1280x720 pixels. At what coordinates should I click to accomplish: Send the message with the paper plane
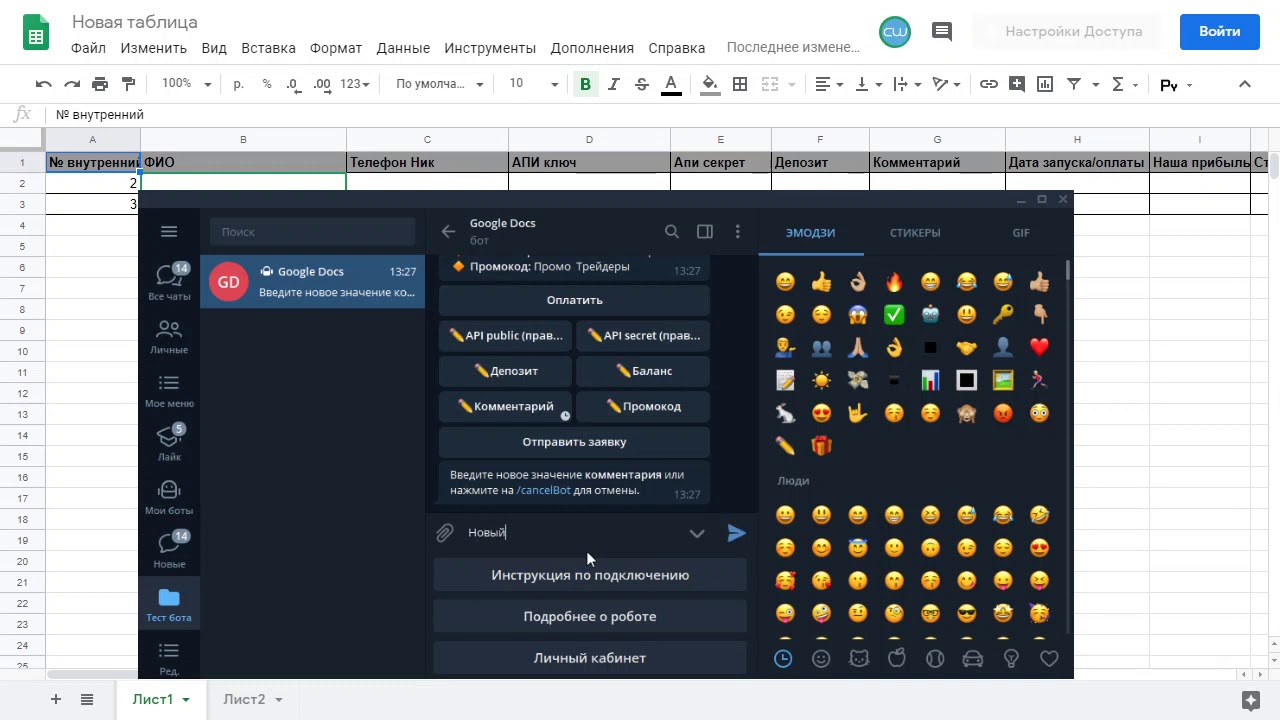[736, 533]
